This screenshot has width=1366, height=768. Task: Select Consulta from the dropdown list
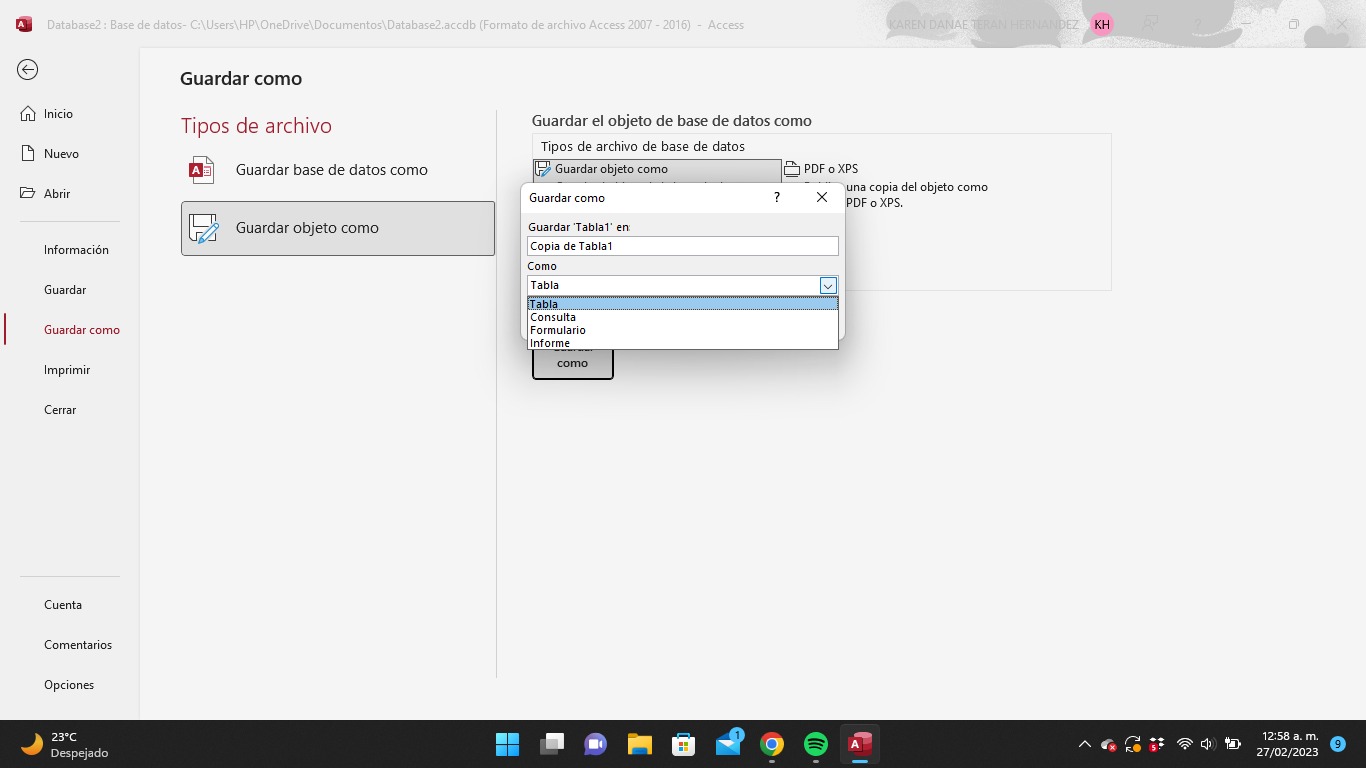553,317
